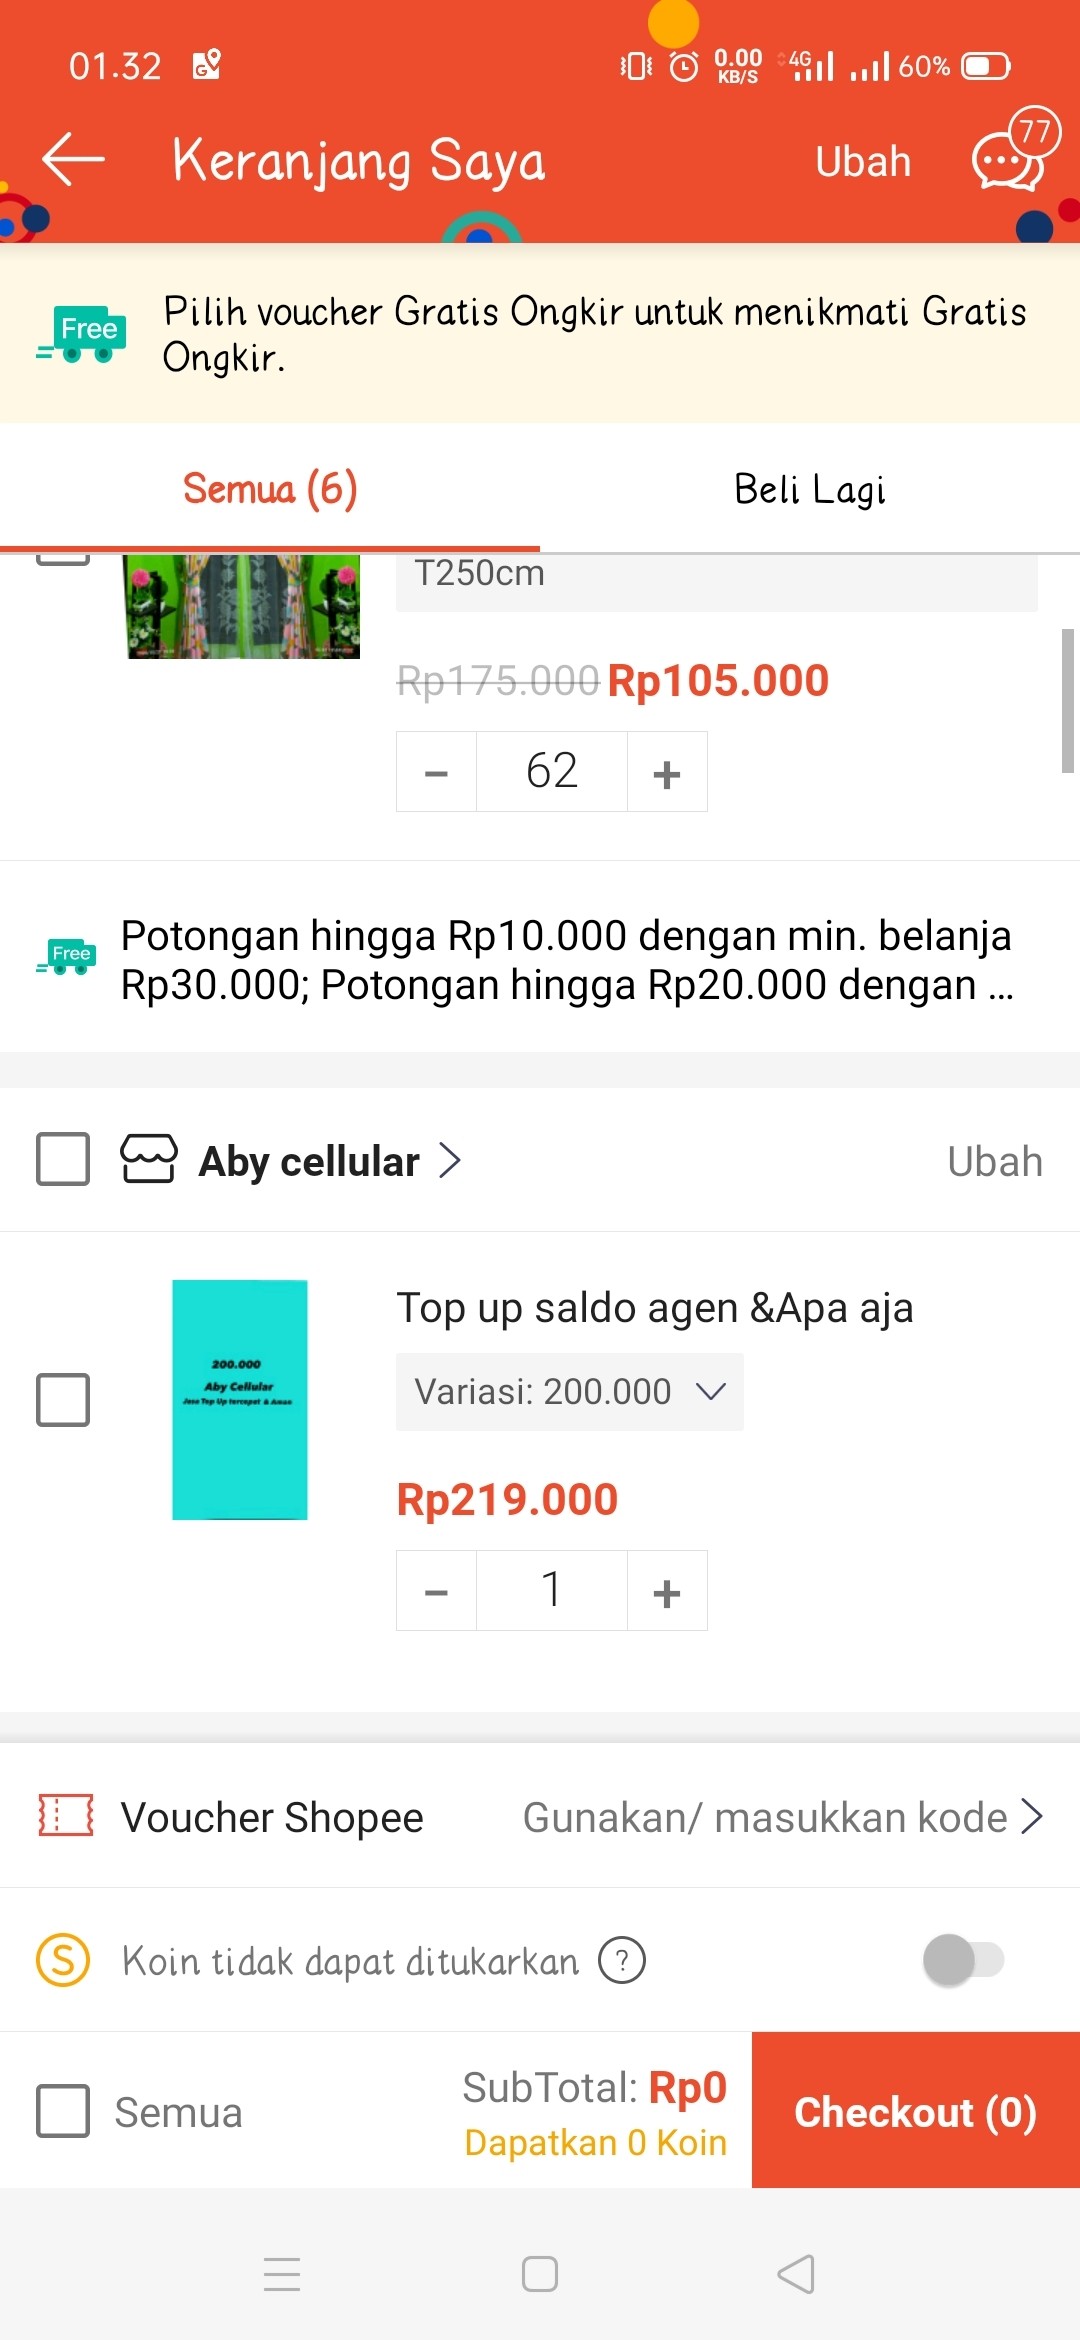Tap the Shopee coin icon
1080x2340 pixels.
click(x=63, y=1960)
